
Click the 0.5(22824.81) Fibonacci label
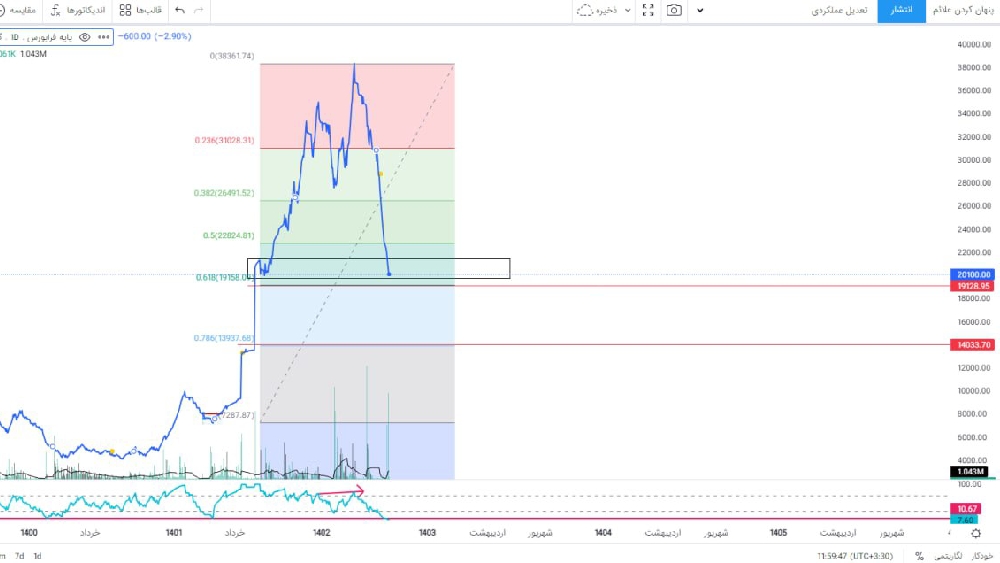point(228,235)
